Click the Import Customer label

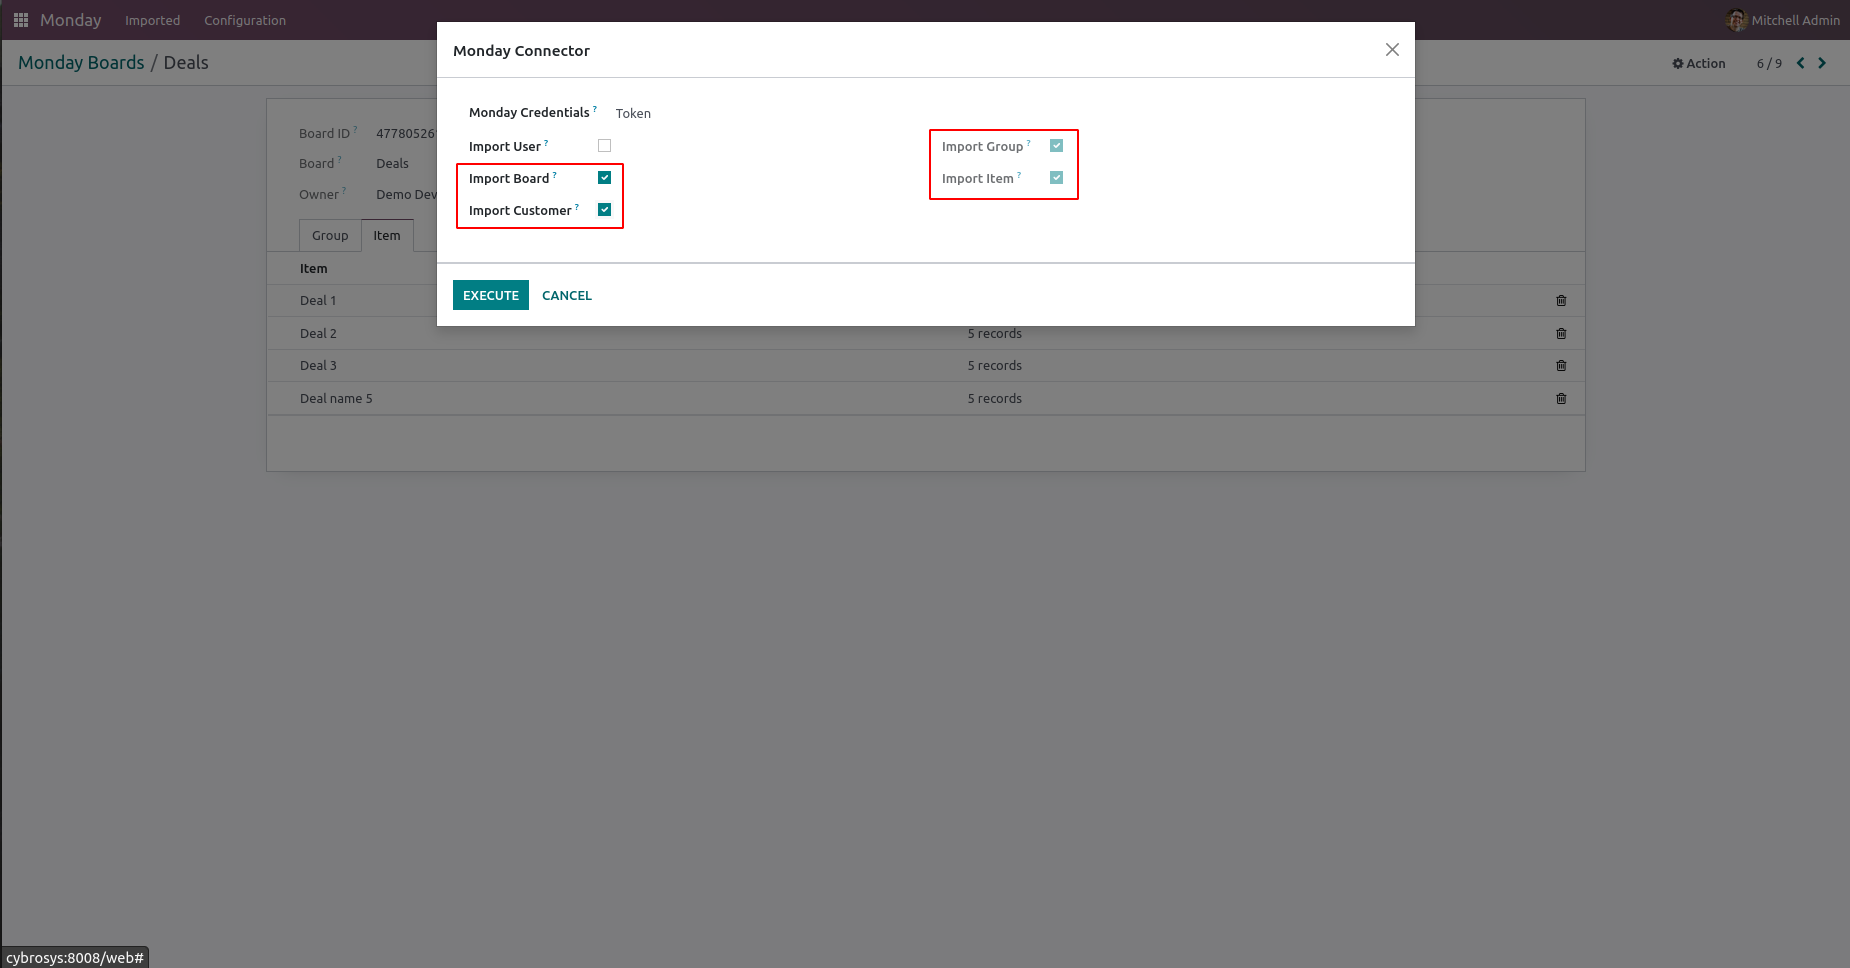(x=520, y=211)
